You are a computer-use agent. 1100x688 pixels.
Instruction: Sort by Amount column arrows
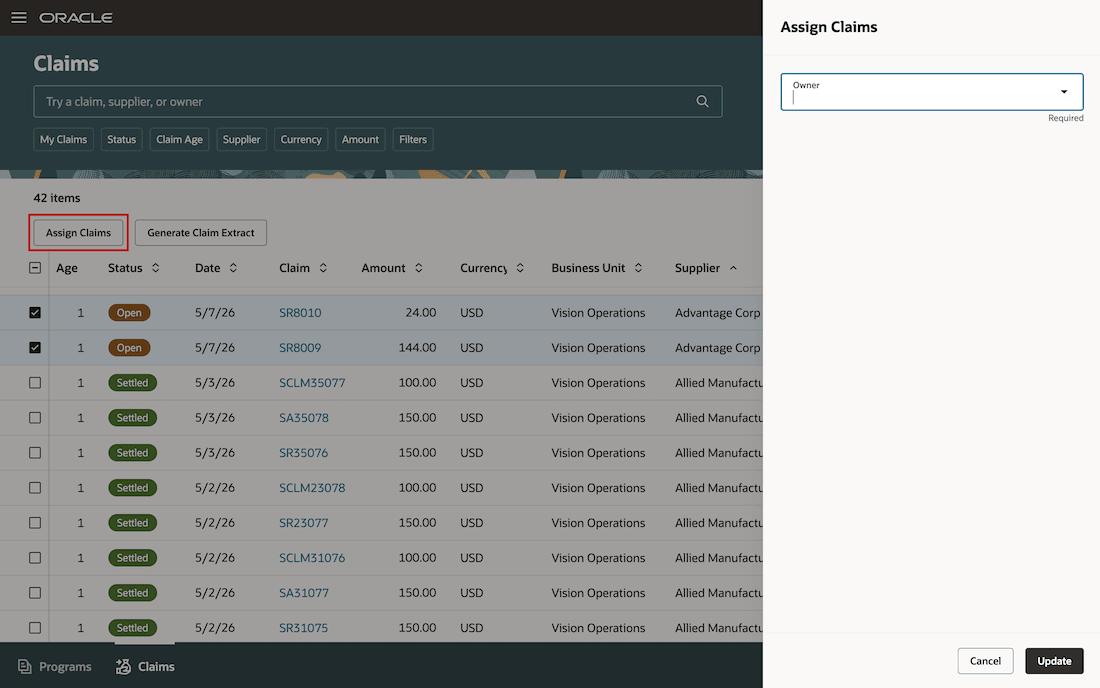tap(419, 268)
